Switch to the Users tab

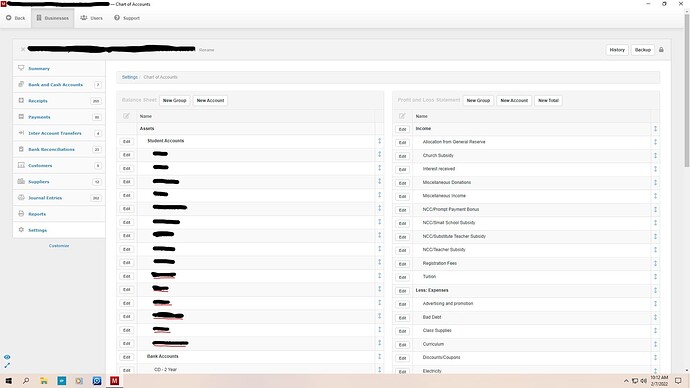[x=92, y=18]
